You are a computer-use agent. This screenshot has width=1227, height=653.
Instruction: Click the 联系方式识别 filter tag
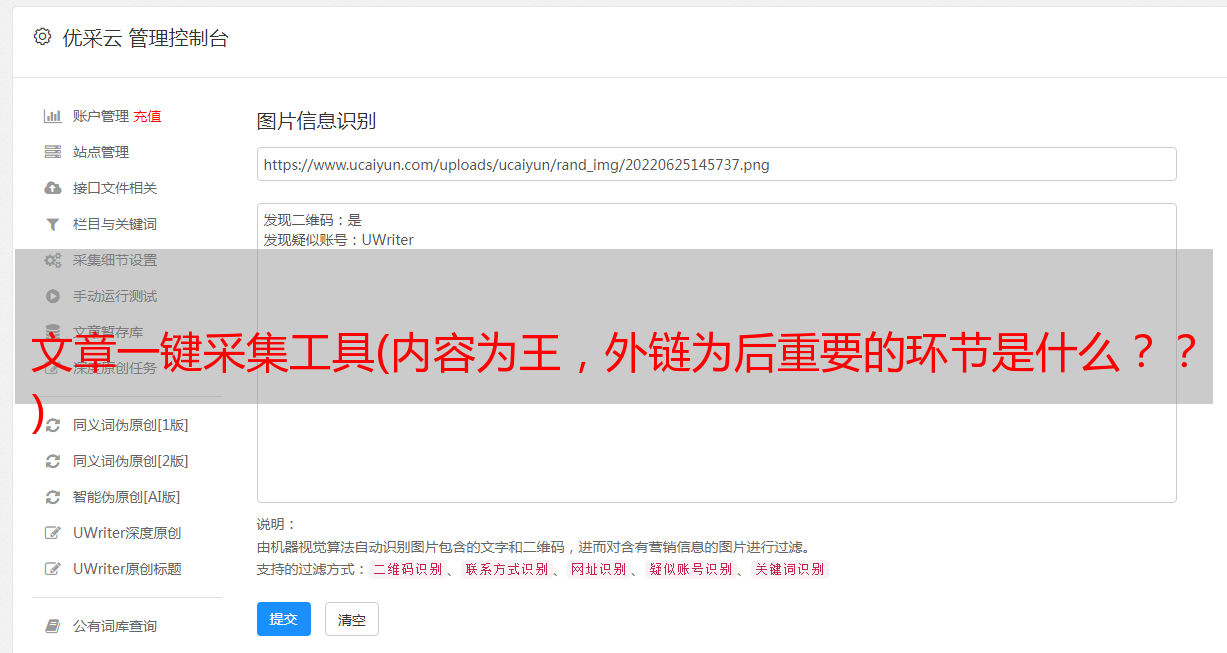click(507, 569)
